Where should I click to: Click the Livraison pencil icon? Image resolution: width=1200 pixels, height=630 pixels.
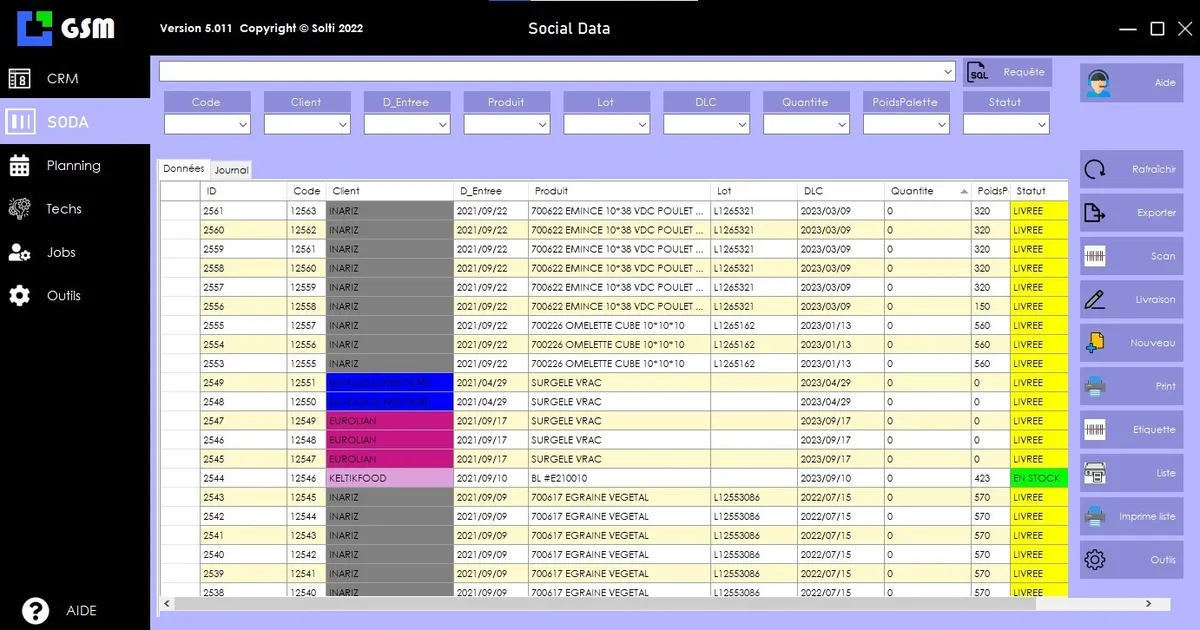coord(1095,300)
